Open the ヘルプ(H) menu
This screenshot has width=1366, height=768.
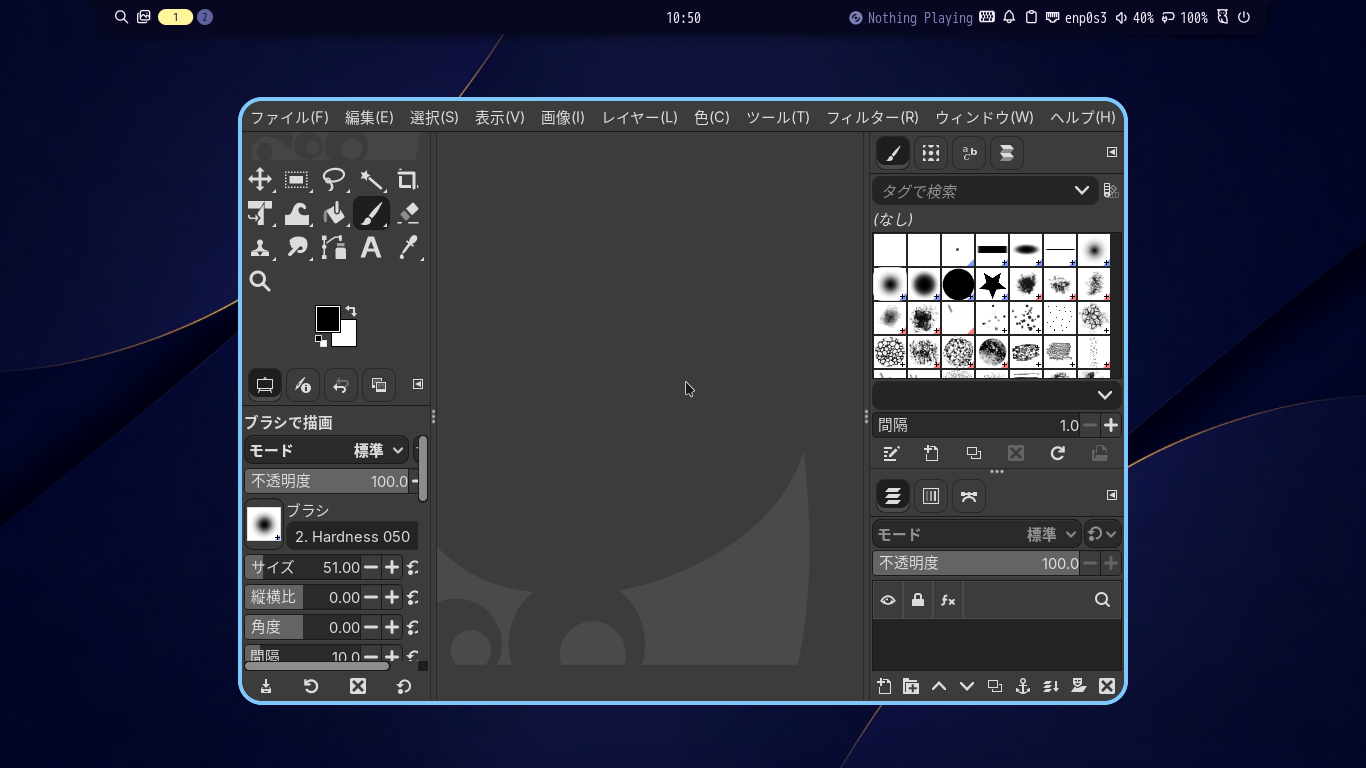(x=1082, y=117)
